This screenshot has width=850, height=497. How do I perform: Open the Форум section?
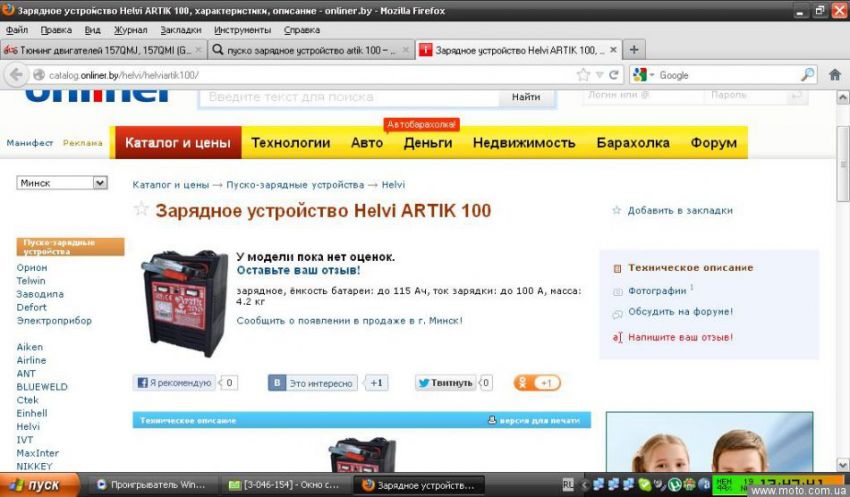(x=713, y=143)
